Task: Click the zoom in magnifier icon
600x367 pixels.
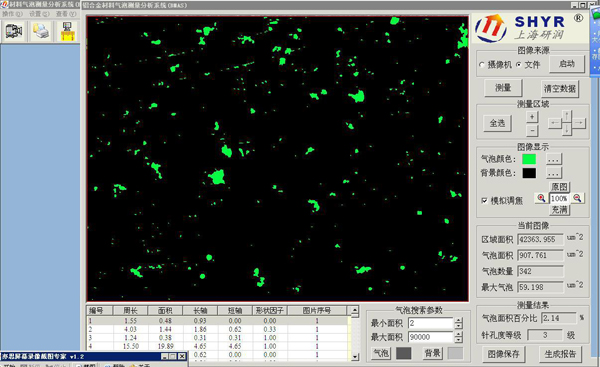Action: click(x=541, y=198)
